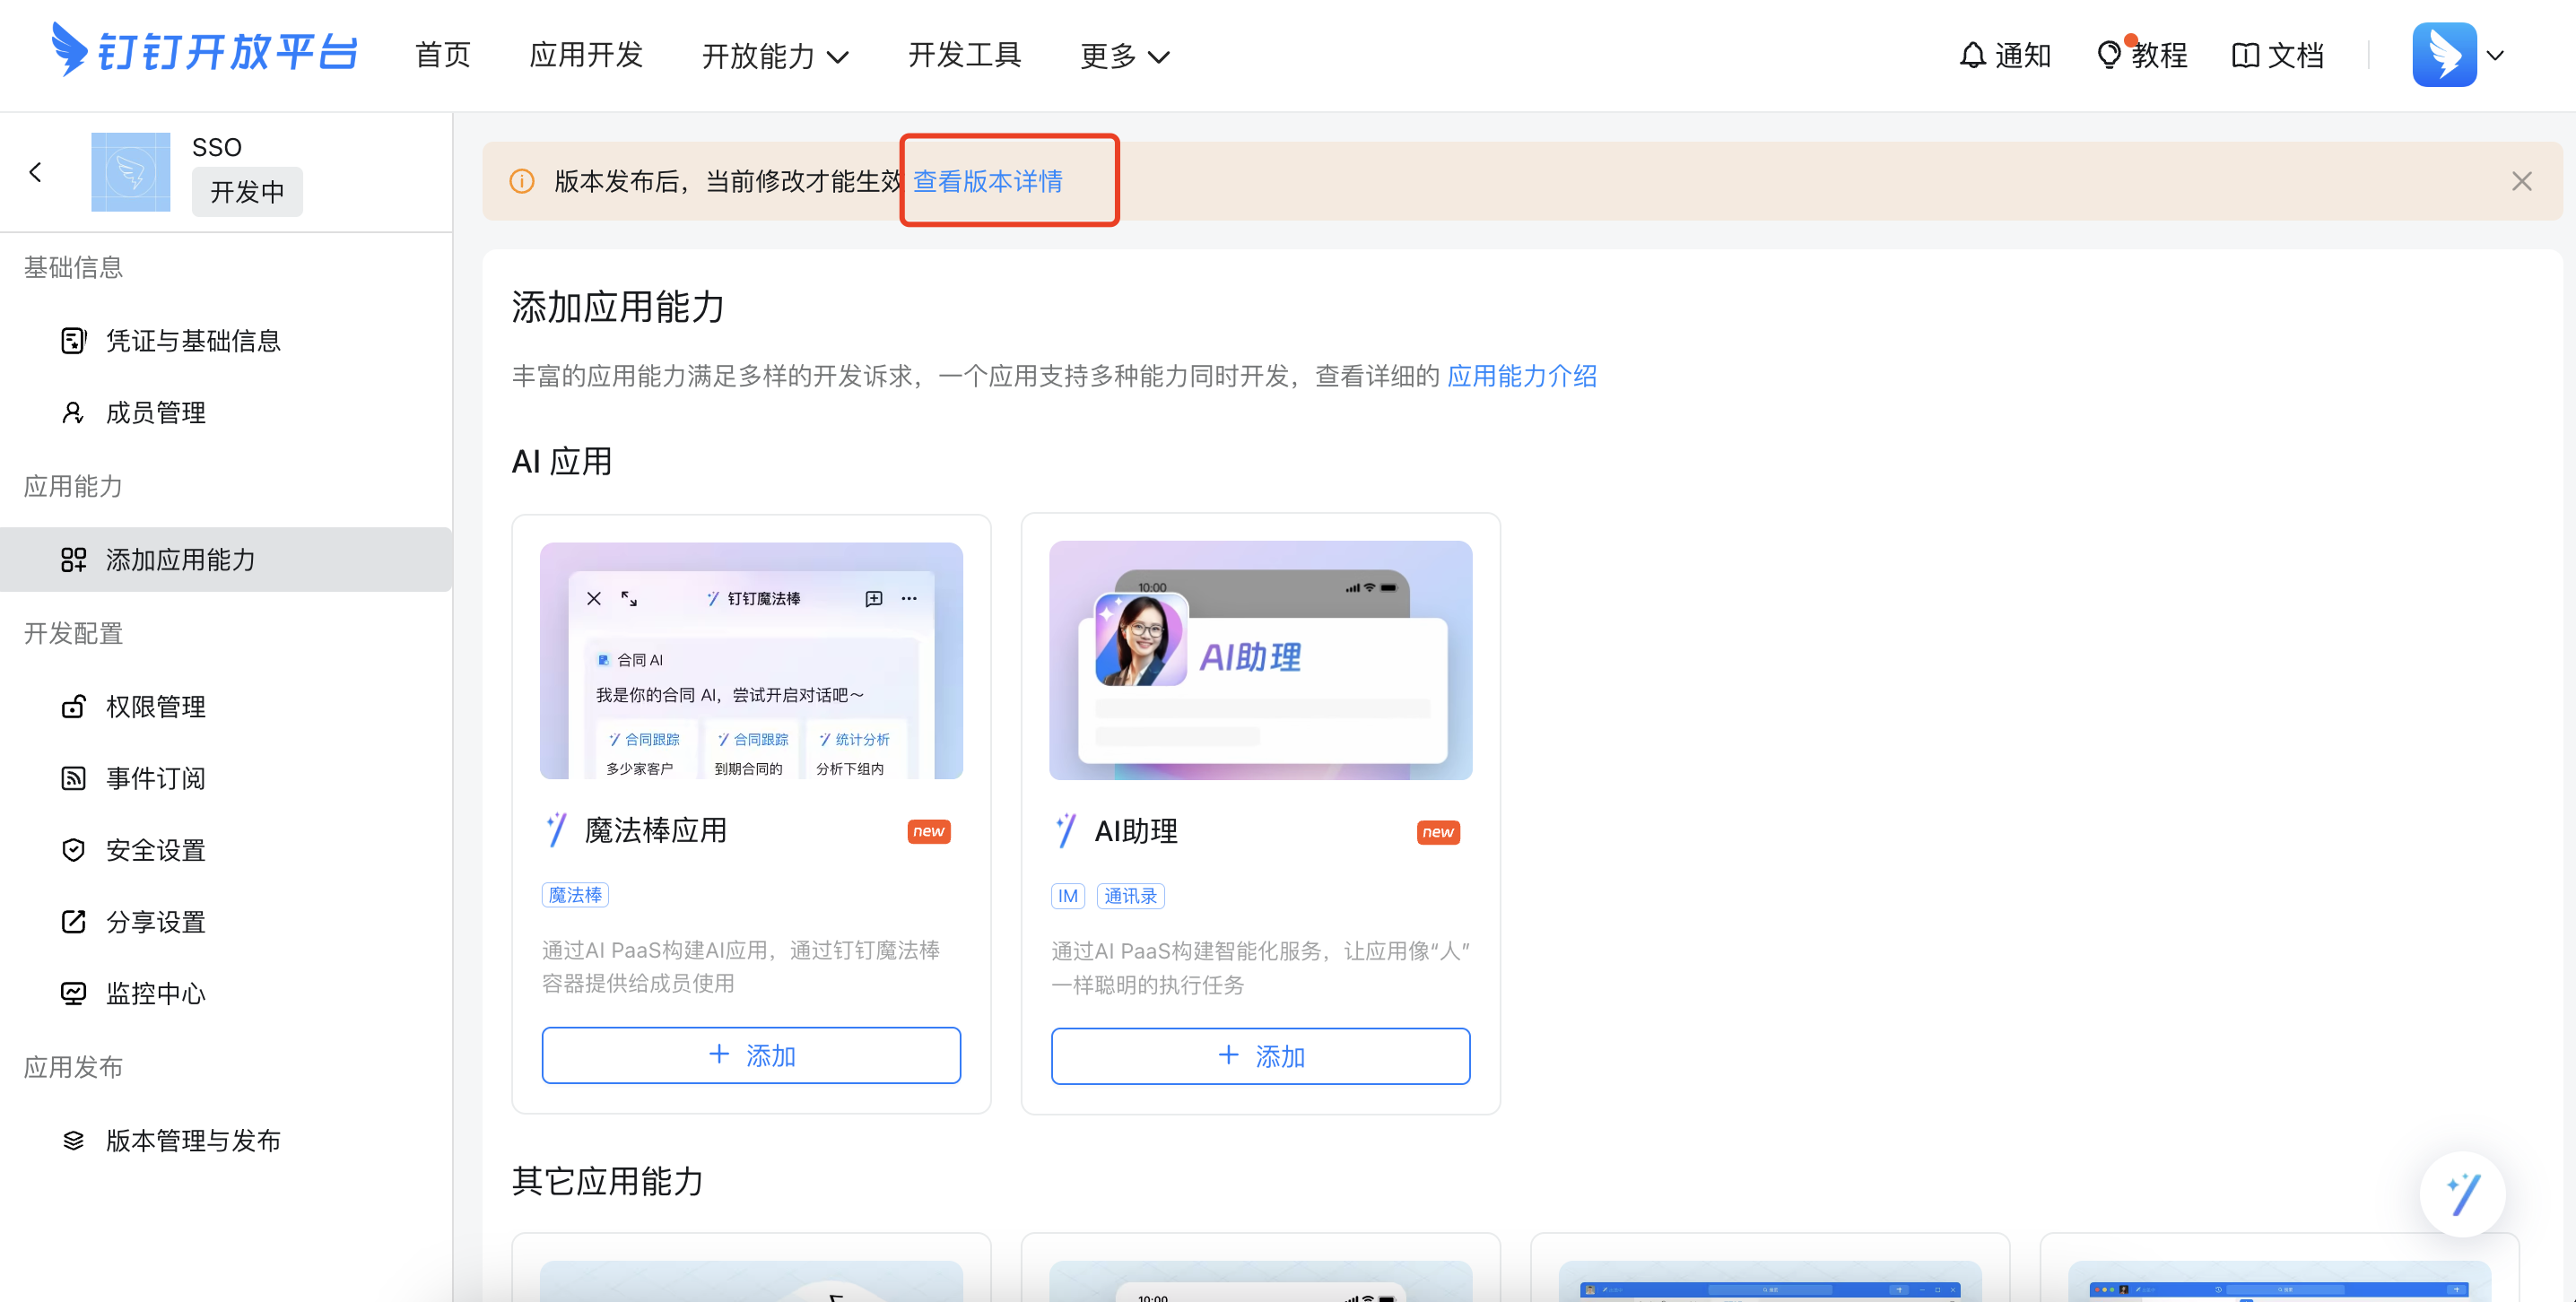
Task: Open 应用开发 in top navigation
Action: pyautogui.click(x=586, y=55)
